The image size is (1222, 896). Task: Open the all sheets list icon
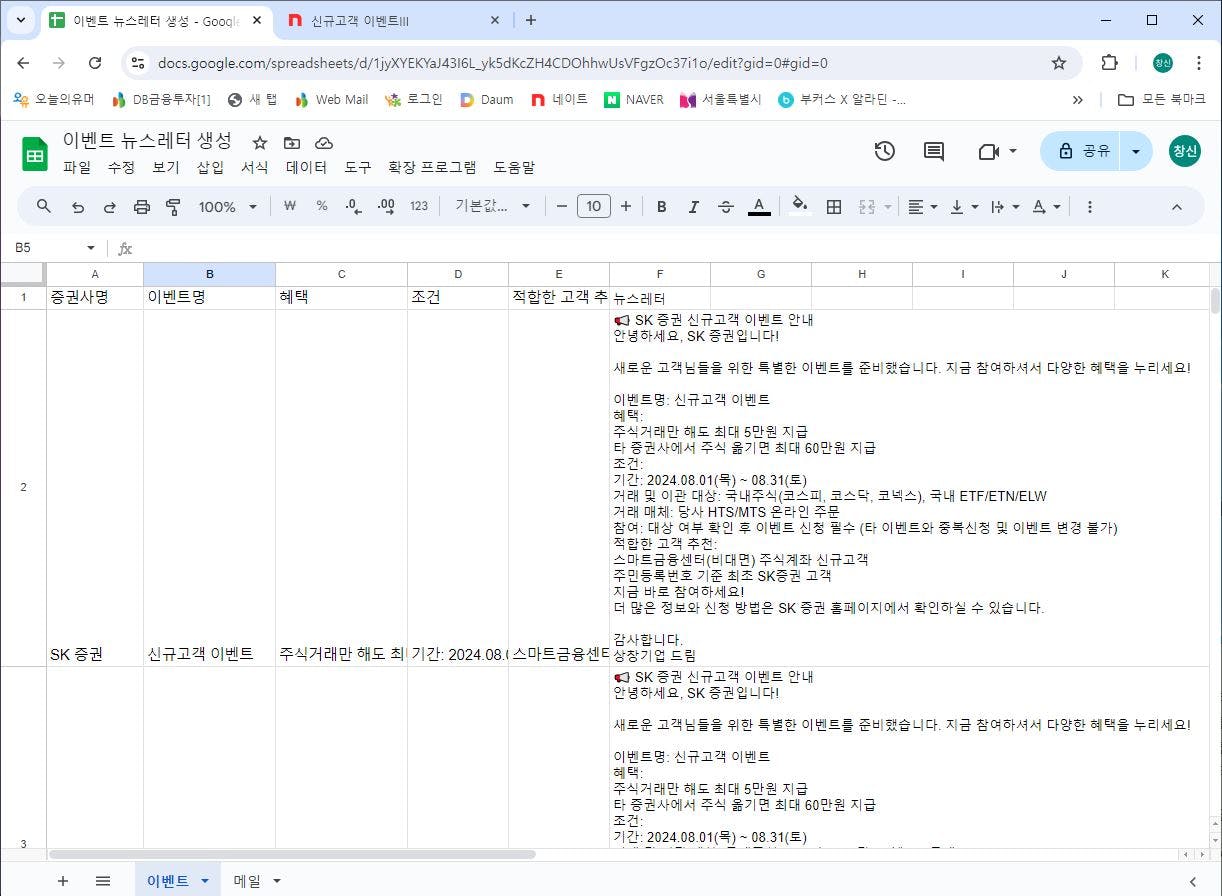pos(102,881)
